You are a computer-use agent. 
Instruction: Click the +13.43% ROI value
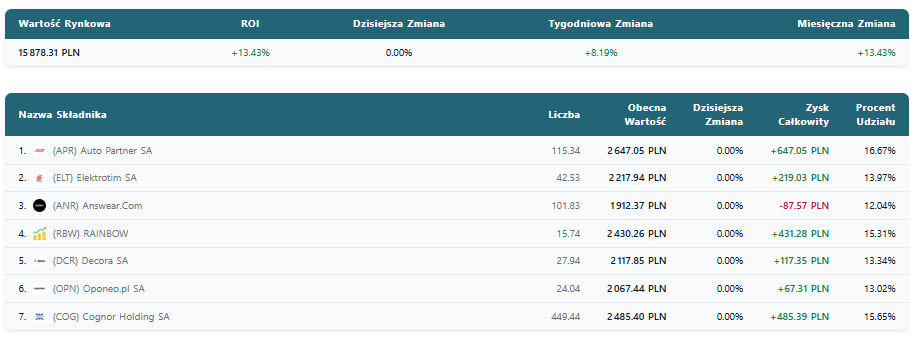point(250,53)
